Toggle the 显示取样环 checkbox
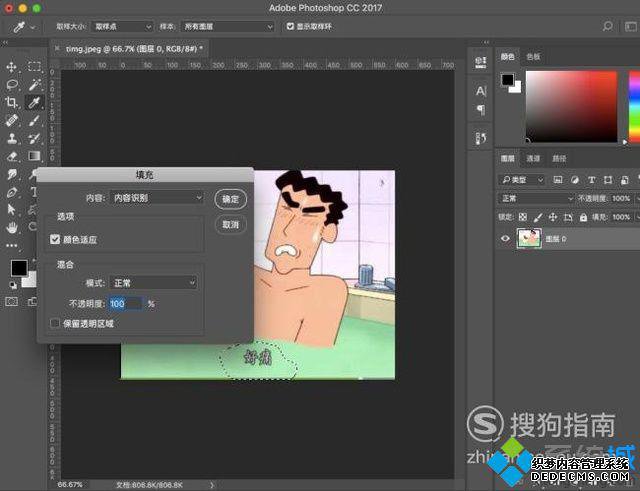The image size is (640, 491). 290,26
